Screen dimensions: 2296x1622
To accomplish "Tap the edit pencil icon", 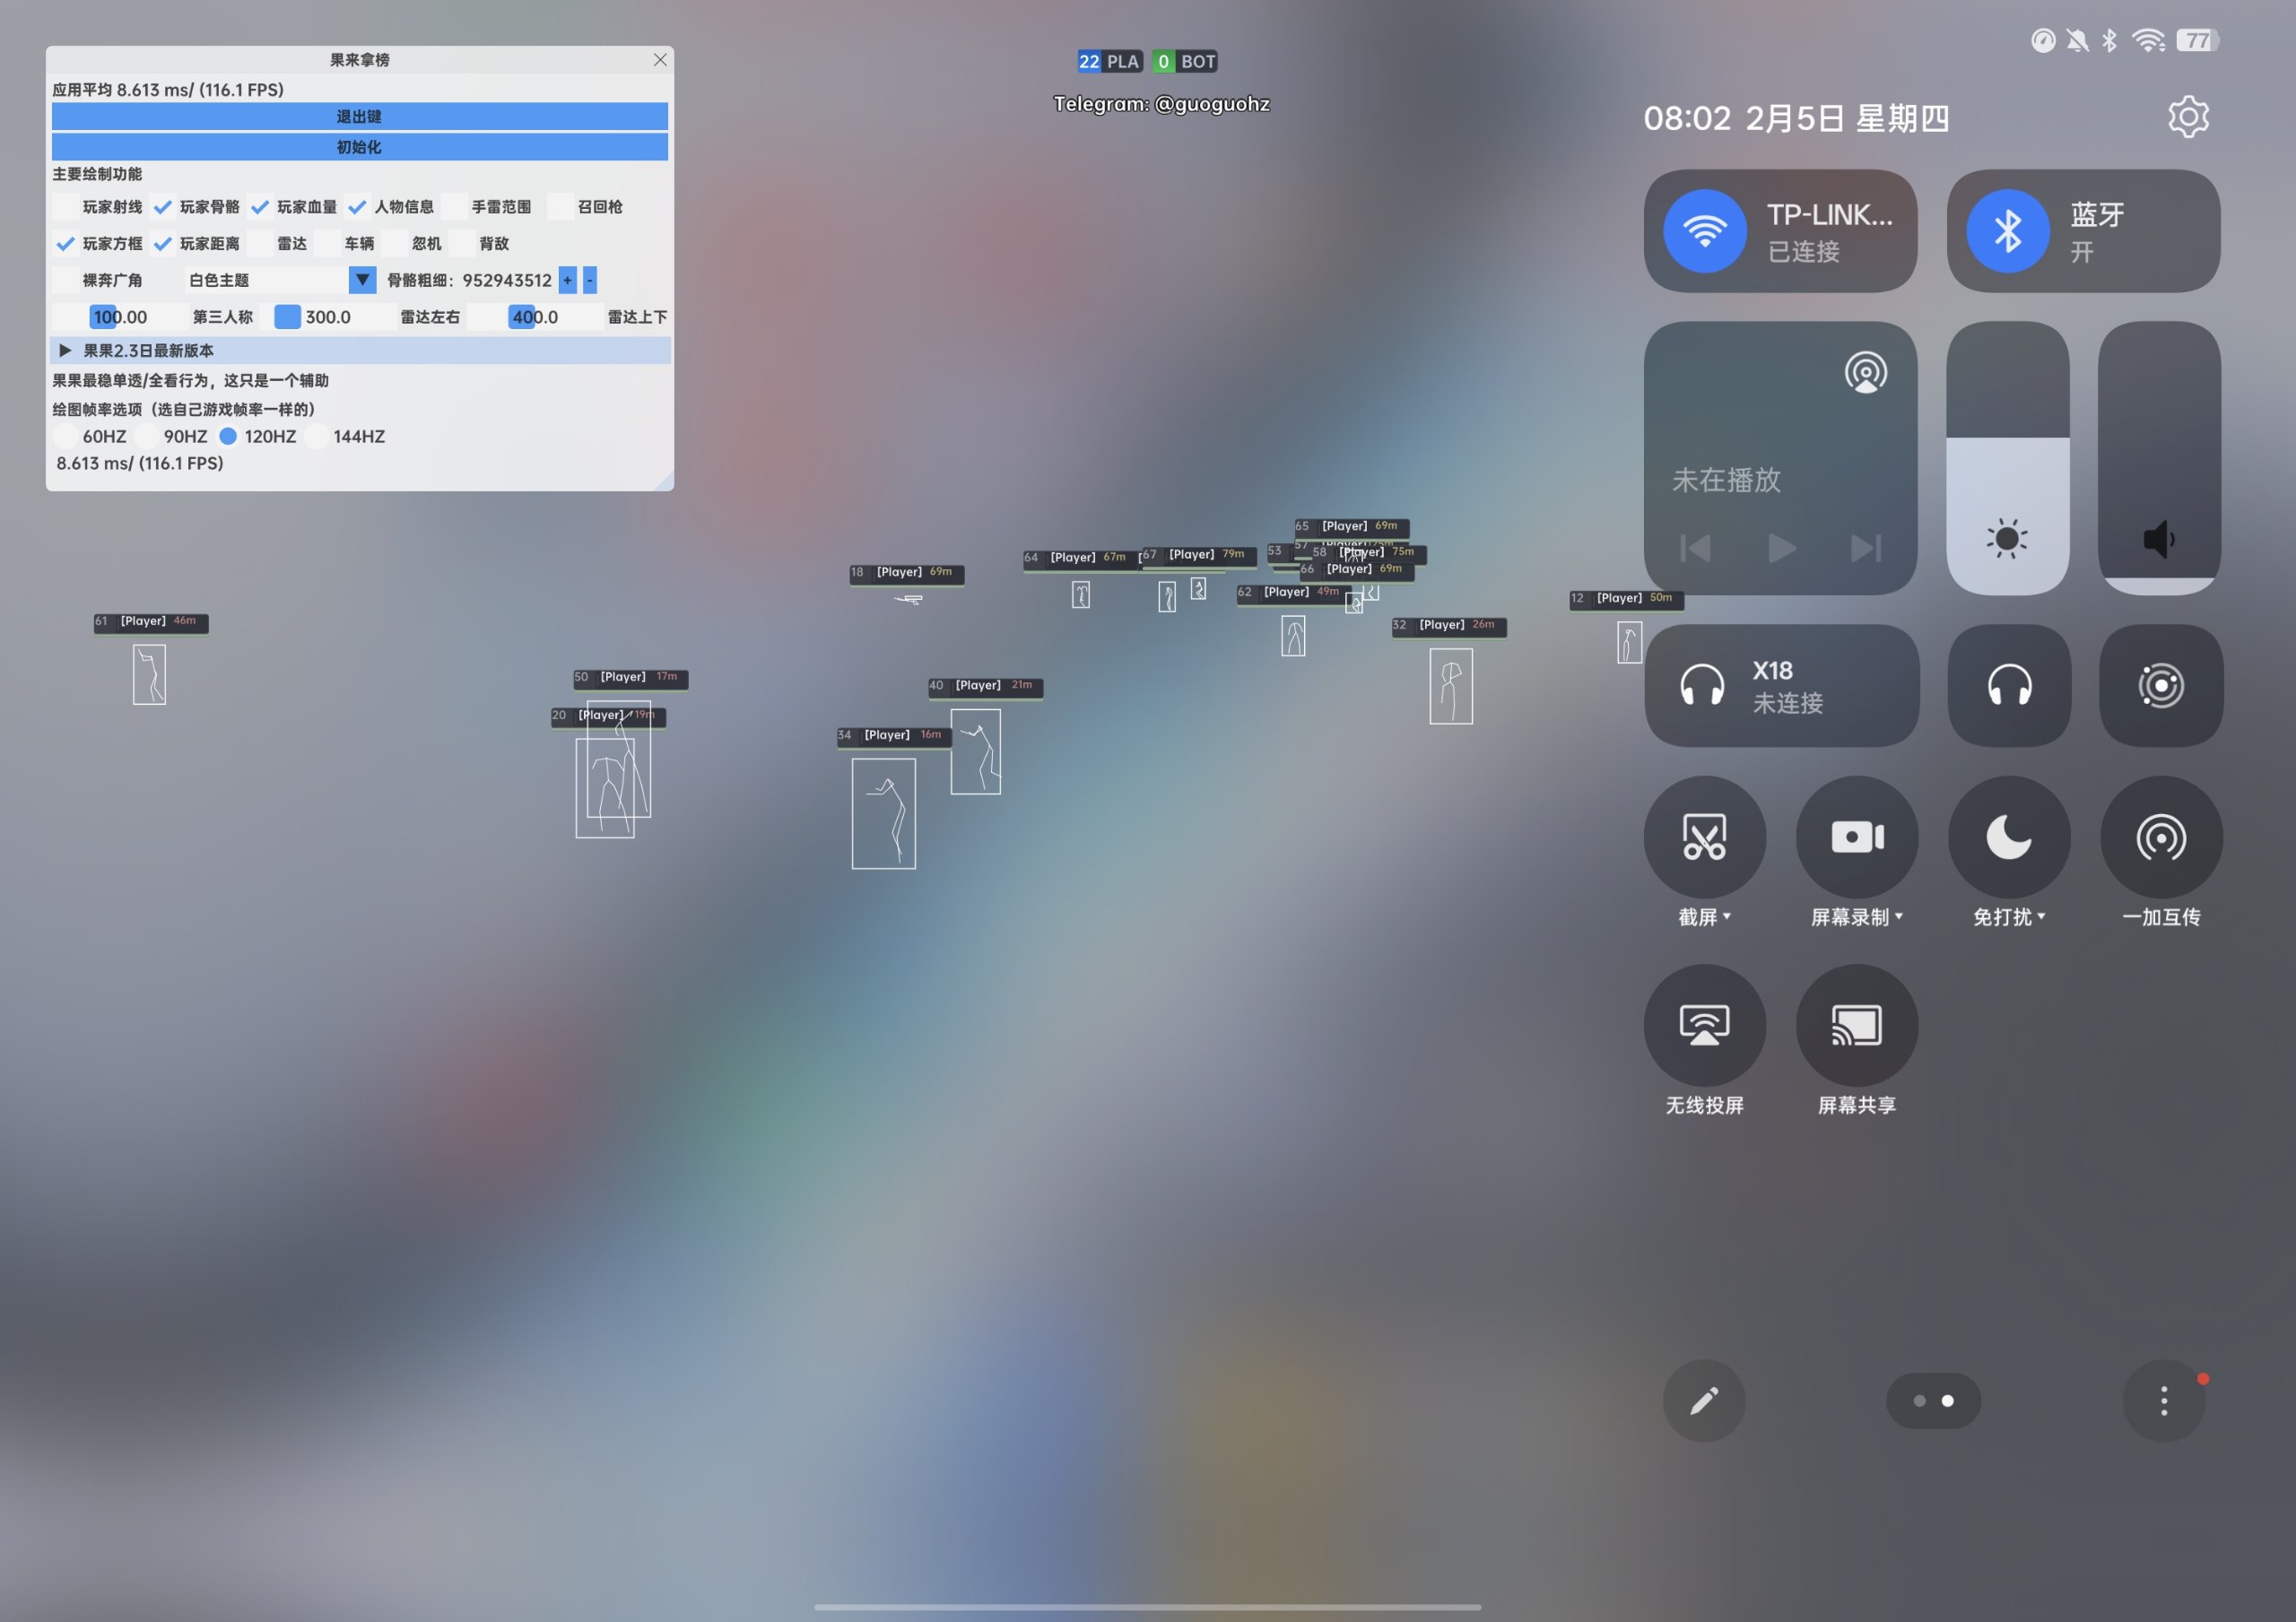I will pyautogui.click(x=1704, y=1400).
